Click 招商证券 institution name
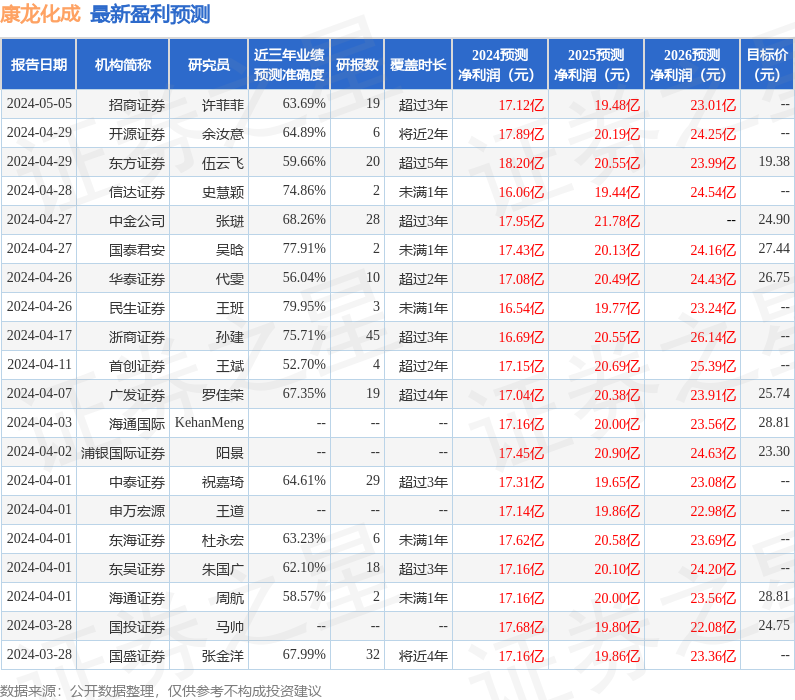This screenshot has height=700, width=795. tap(136, 105)
